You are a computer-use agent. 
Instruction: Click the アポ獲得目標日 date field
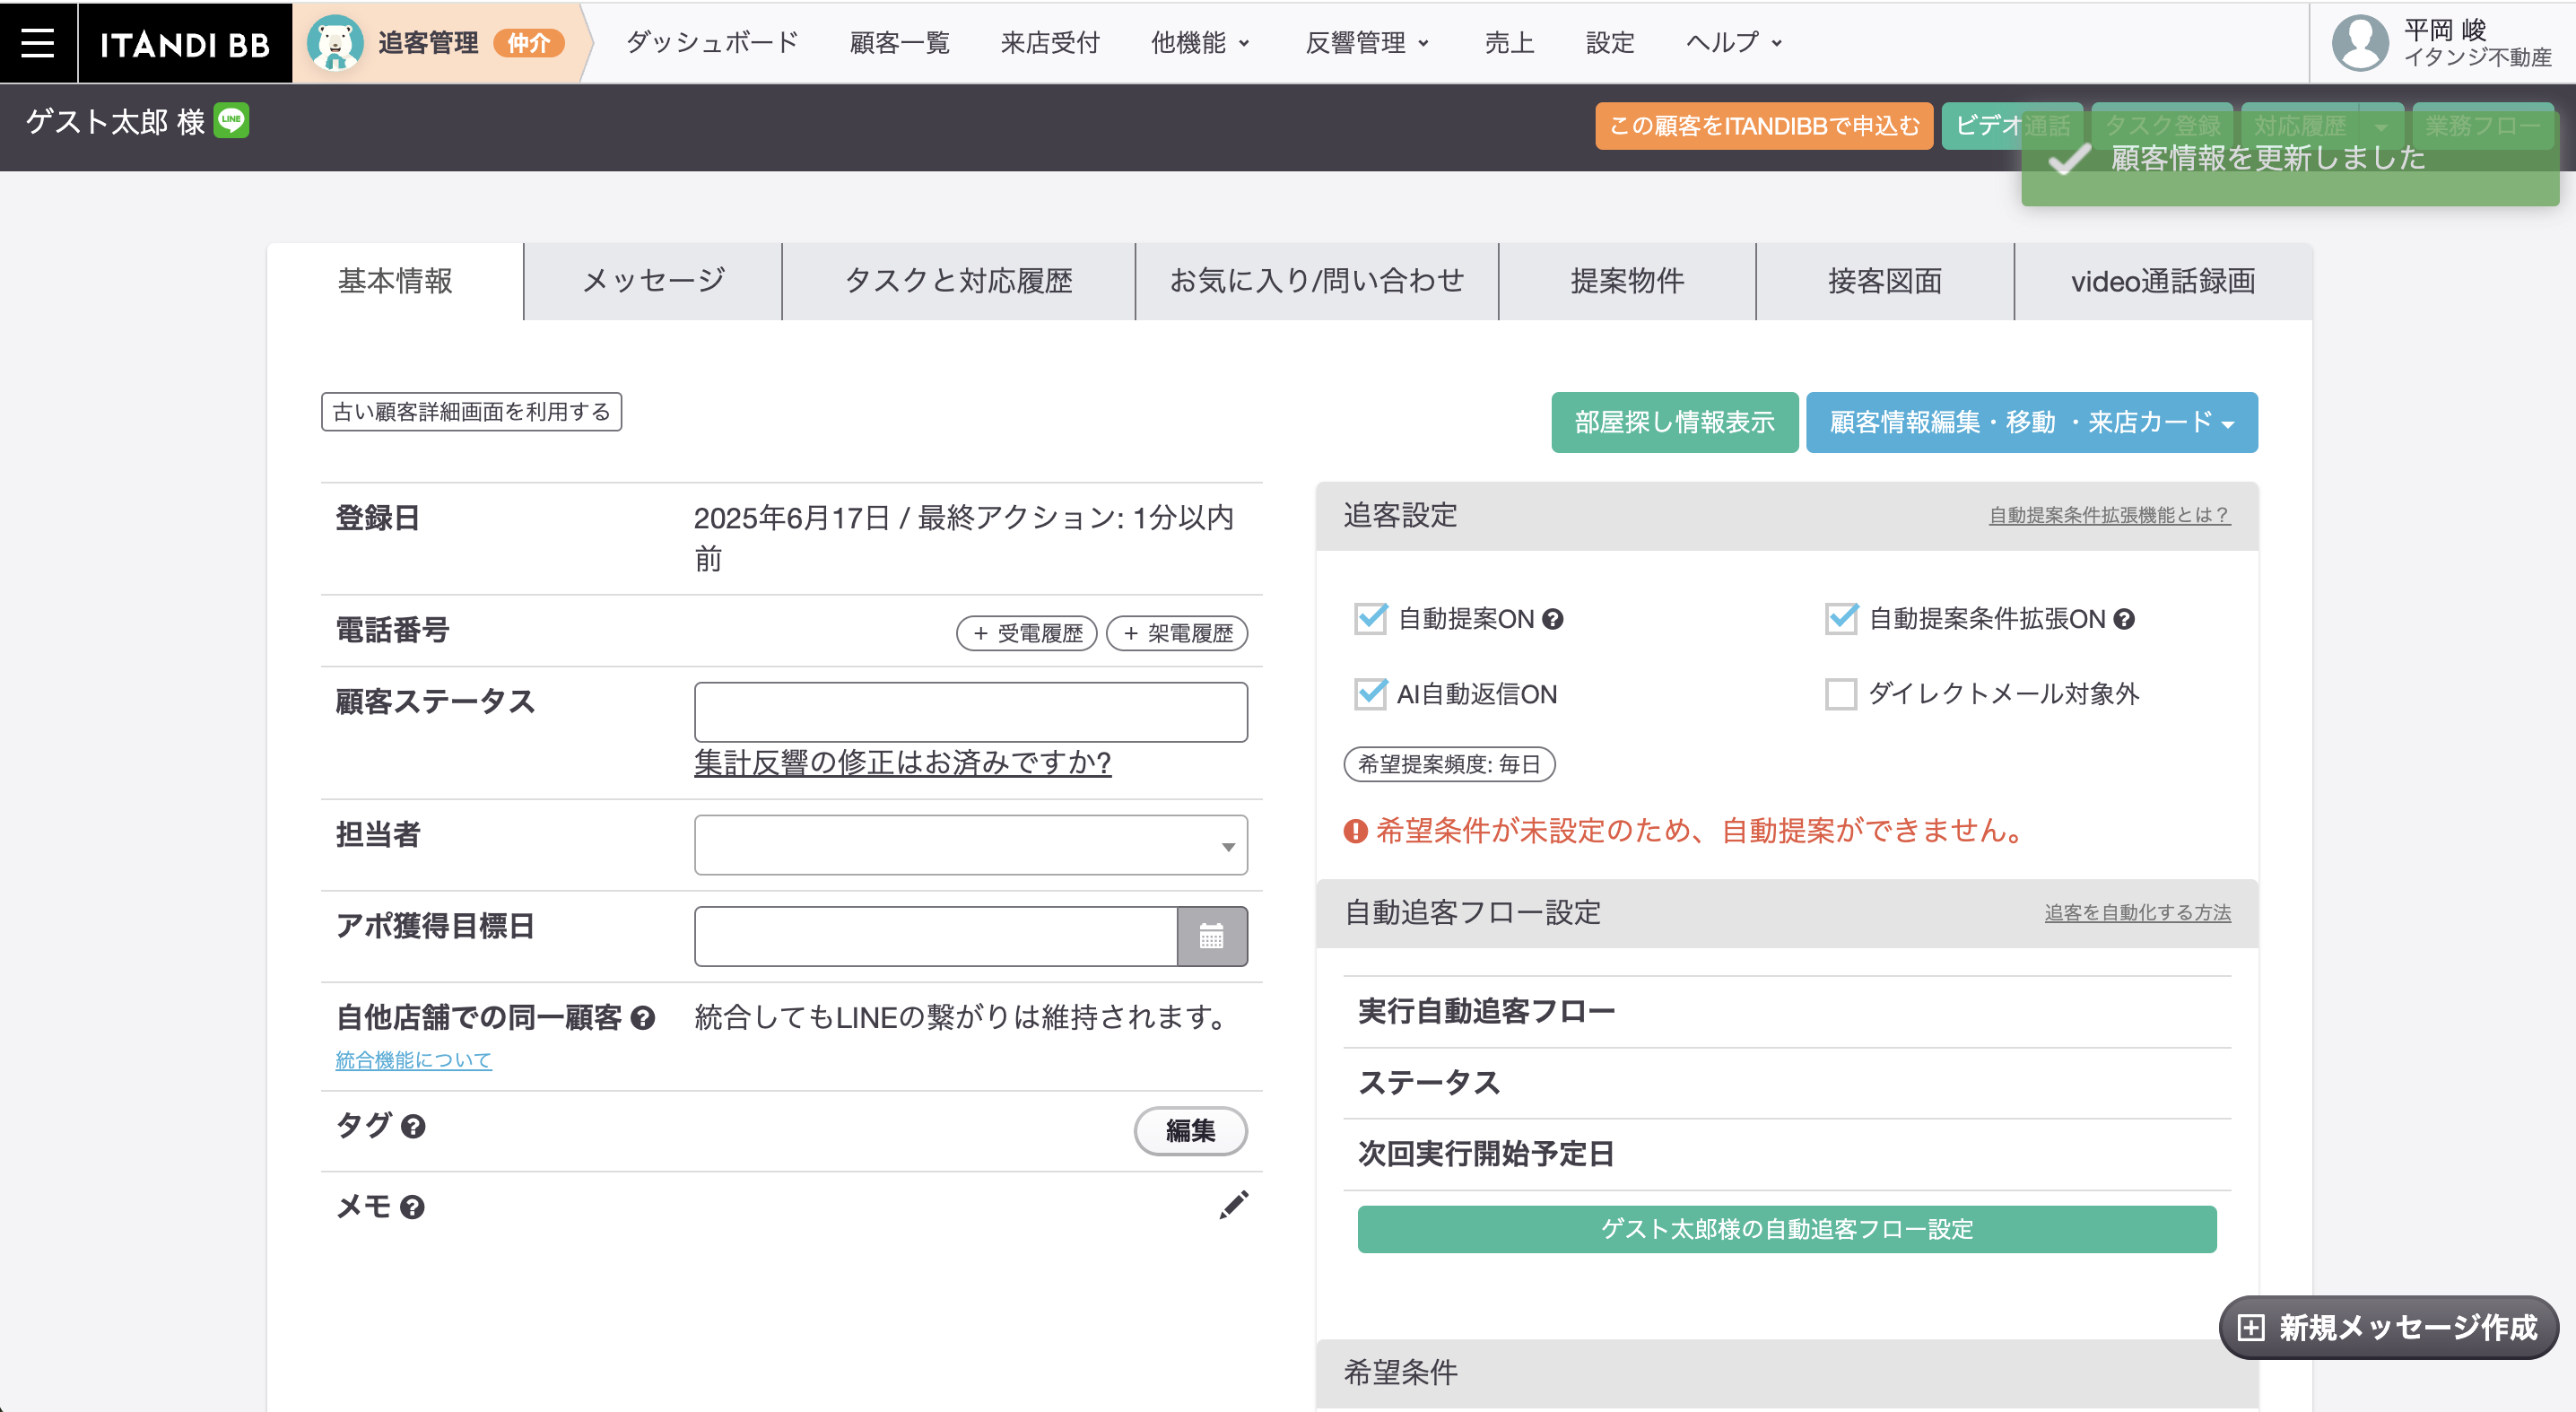click(x=936, y=936)
